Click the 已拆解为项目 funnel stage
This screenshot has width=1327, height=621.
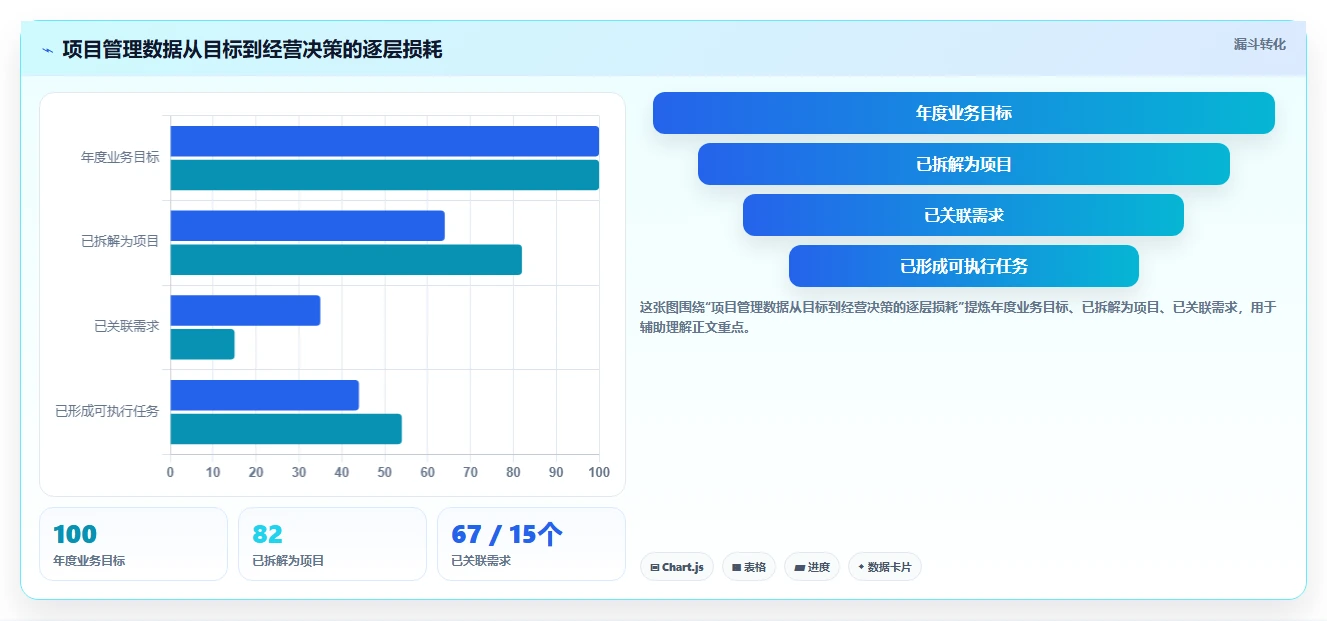pos(964,164)
